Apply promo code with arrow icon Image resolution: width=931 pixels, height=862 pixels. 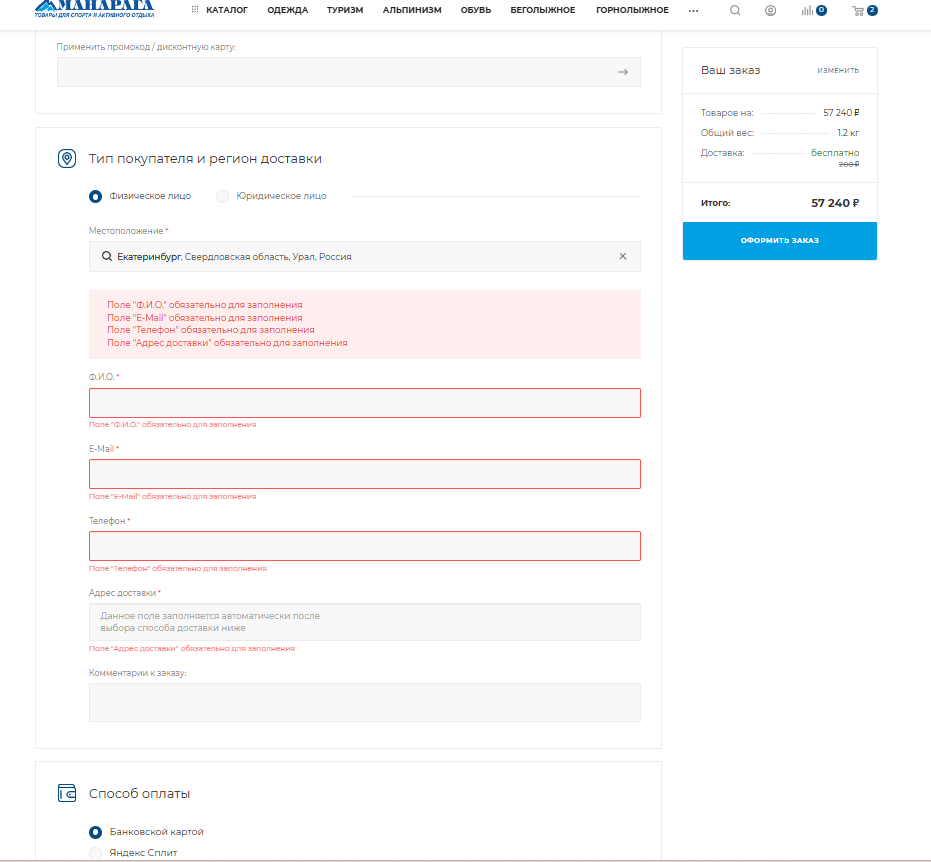pos(622,72)
